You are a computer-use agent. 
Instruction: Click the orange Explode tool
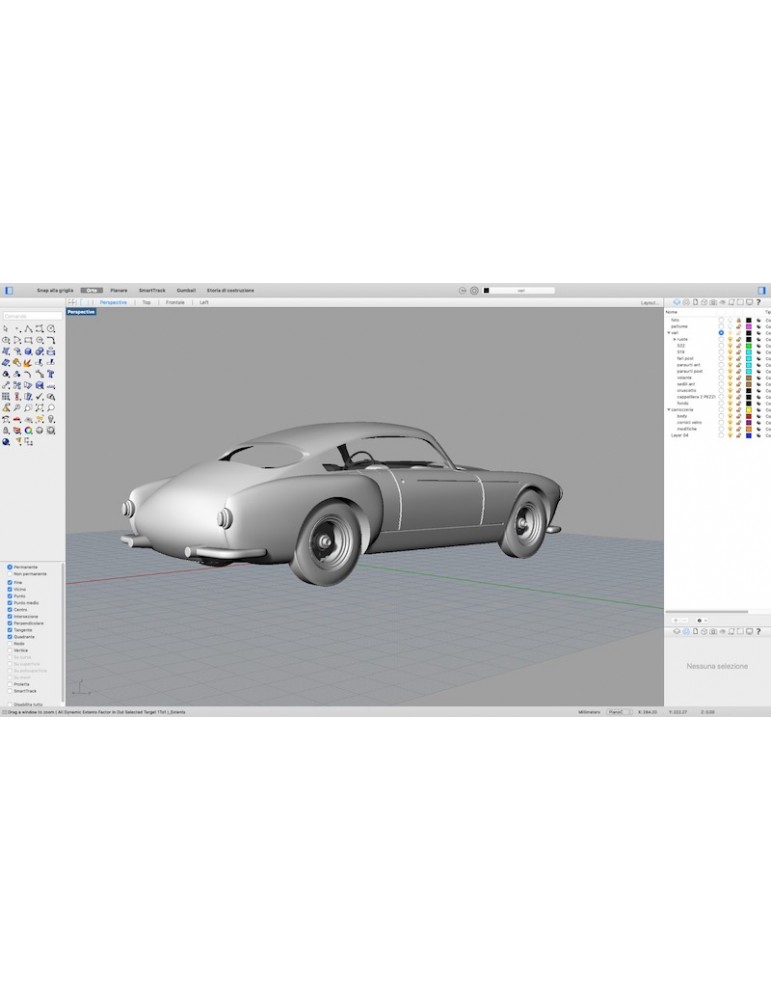[27, 363]
